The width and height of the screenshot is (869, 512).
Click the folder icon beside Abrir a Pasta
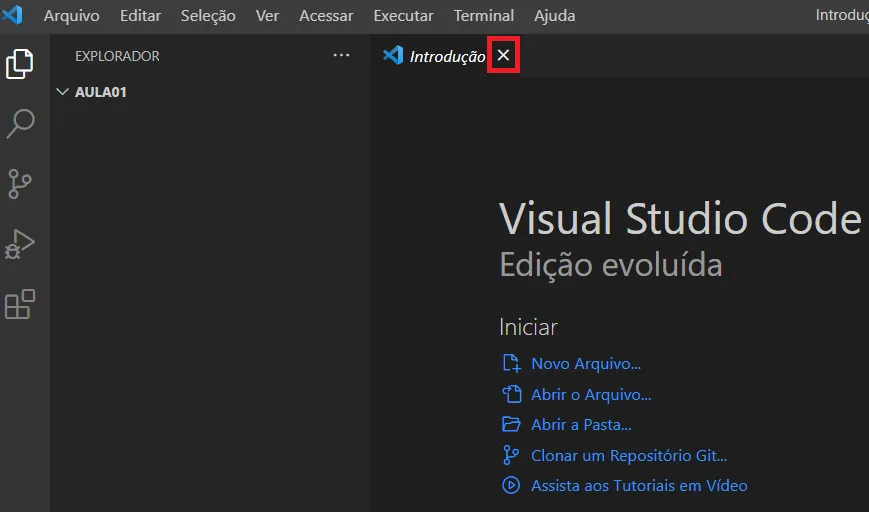click(511, 424)
